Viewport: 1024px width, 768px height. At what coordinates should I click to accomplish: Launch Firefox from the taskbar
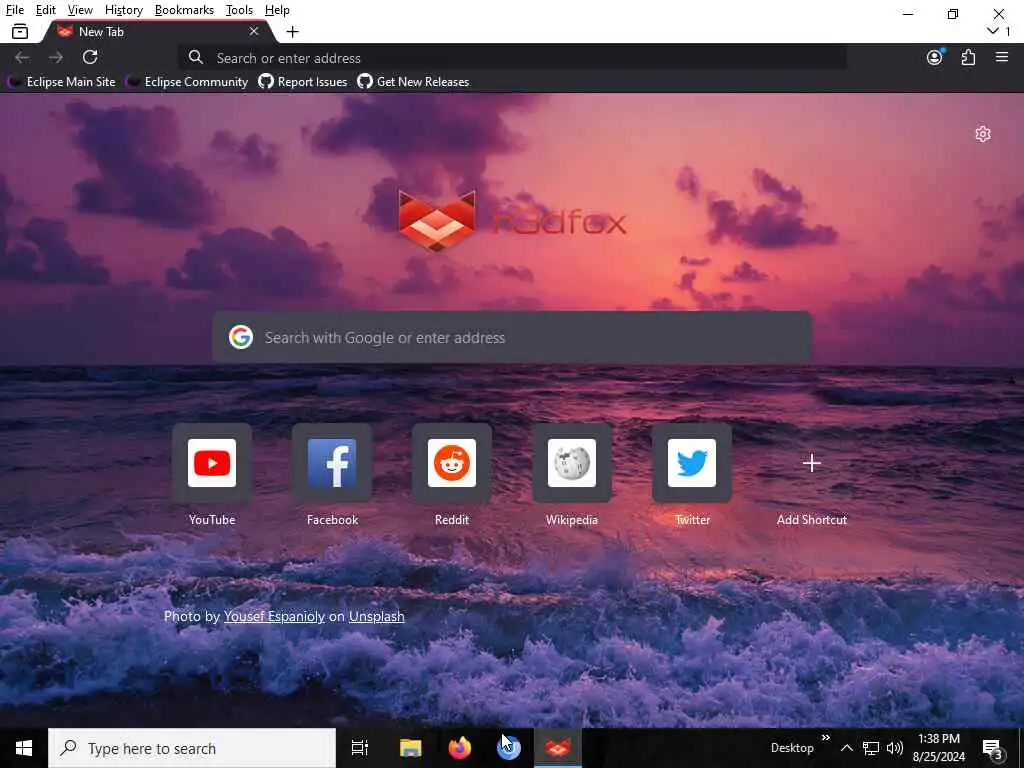460,748
